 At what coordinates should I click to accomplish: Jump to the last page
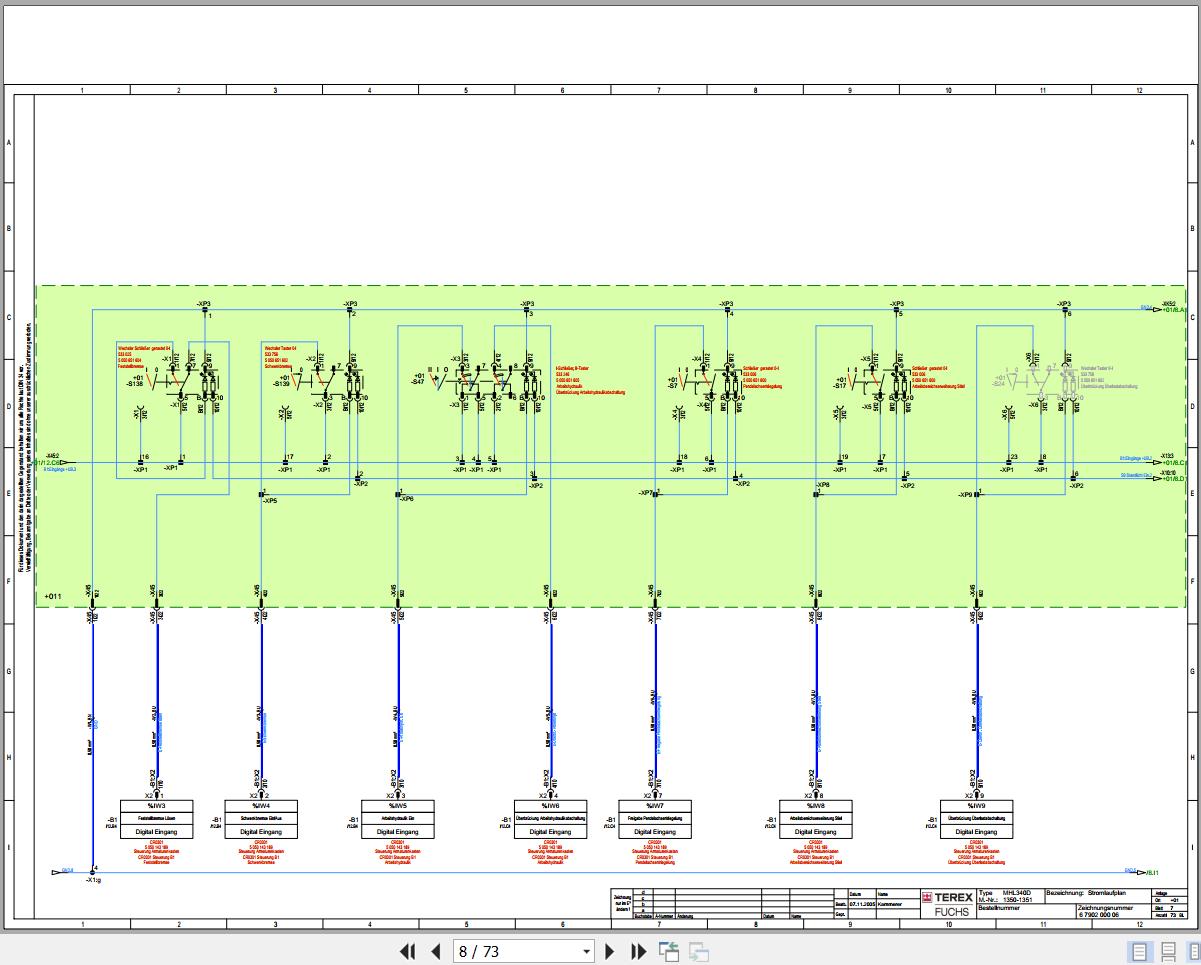(639, 951)
